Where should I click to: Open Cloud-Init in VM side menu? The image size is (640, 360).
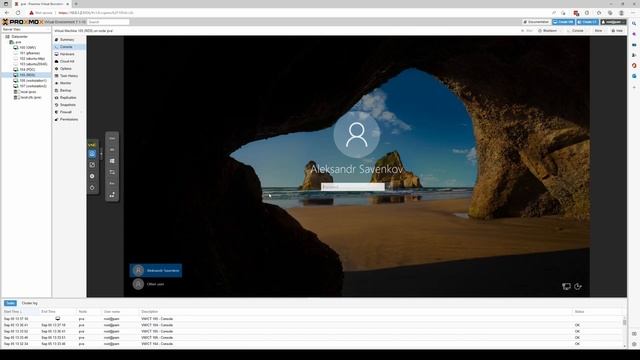point(67,62)
